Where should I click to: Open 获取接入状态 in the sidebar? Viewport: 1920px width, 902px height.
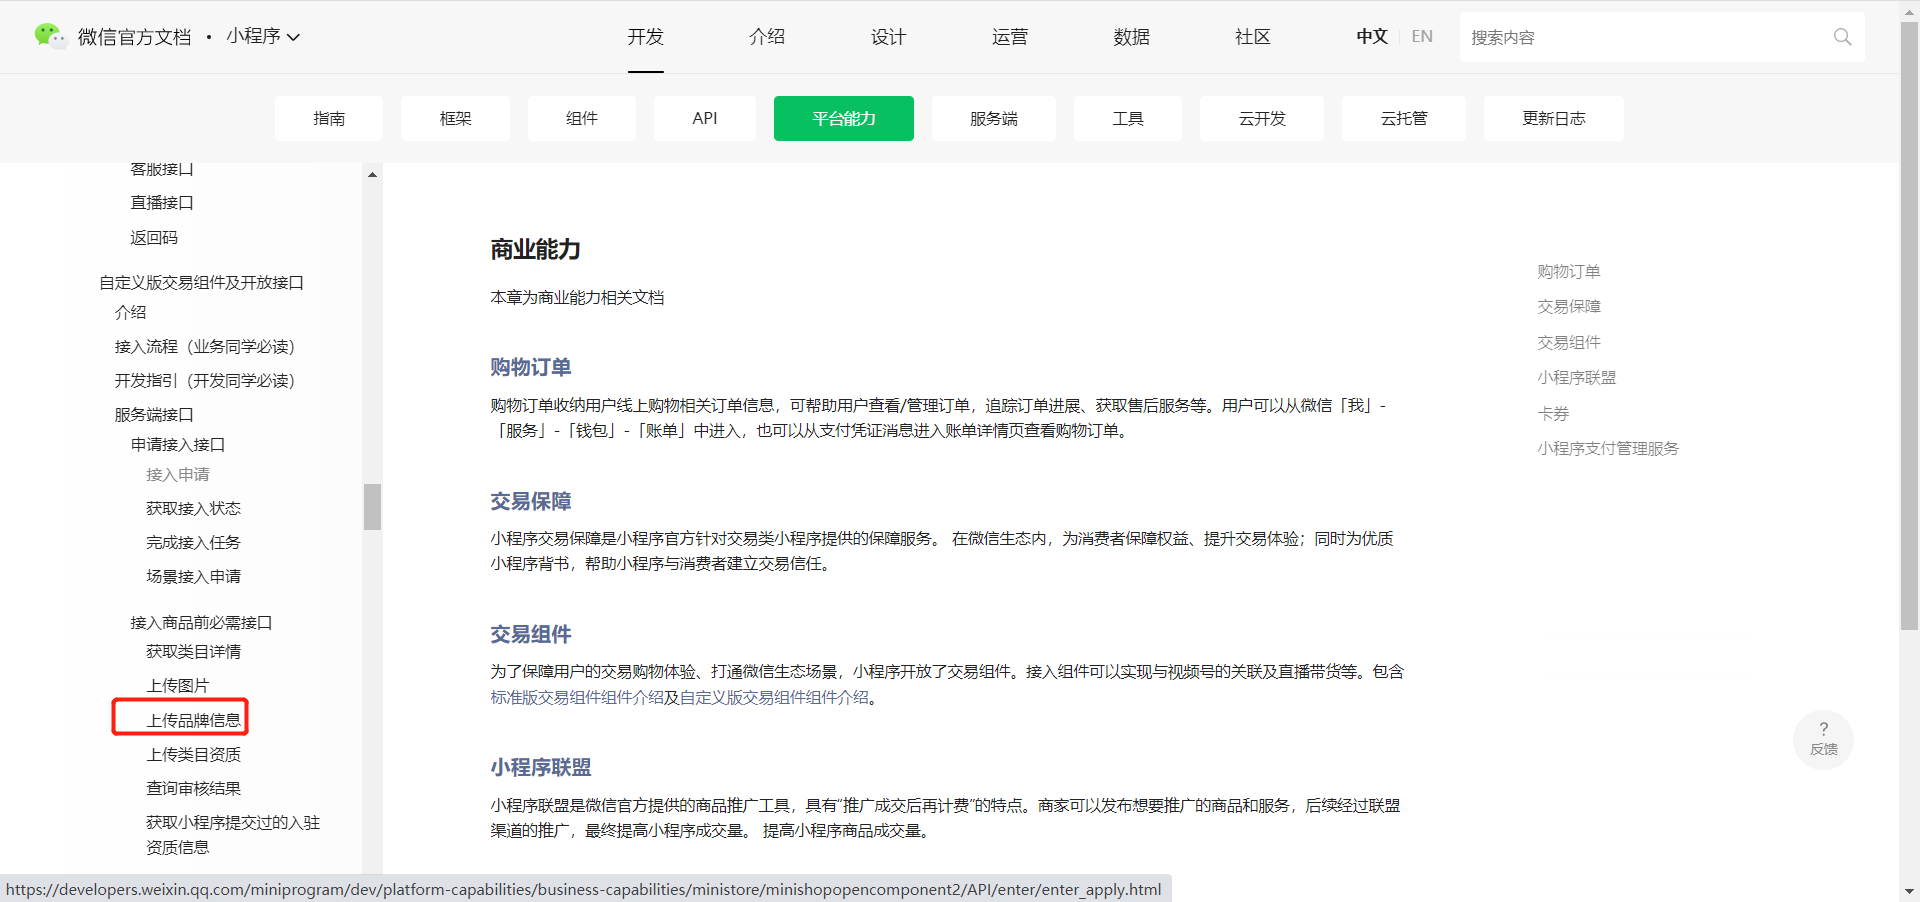tap(194, 508)
